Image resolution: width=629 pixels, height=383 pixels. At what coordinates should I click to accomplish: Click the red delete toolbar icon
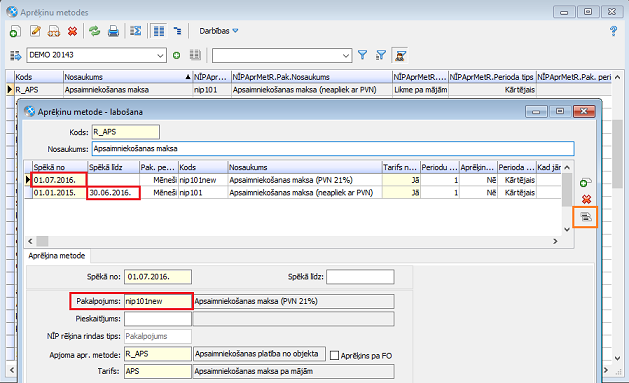[73, 31]
